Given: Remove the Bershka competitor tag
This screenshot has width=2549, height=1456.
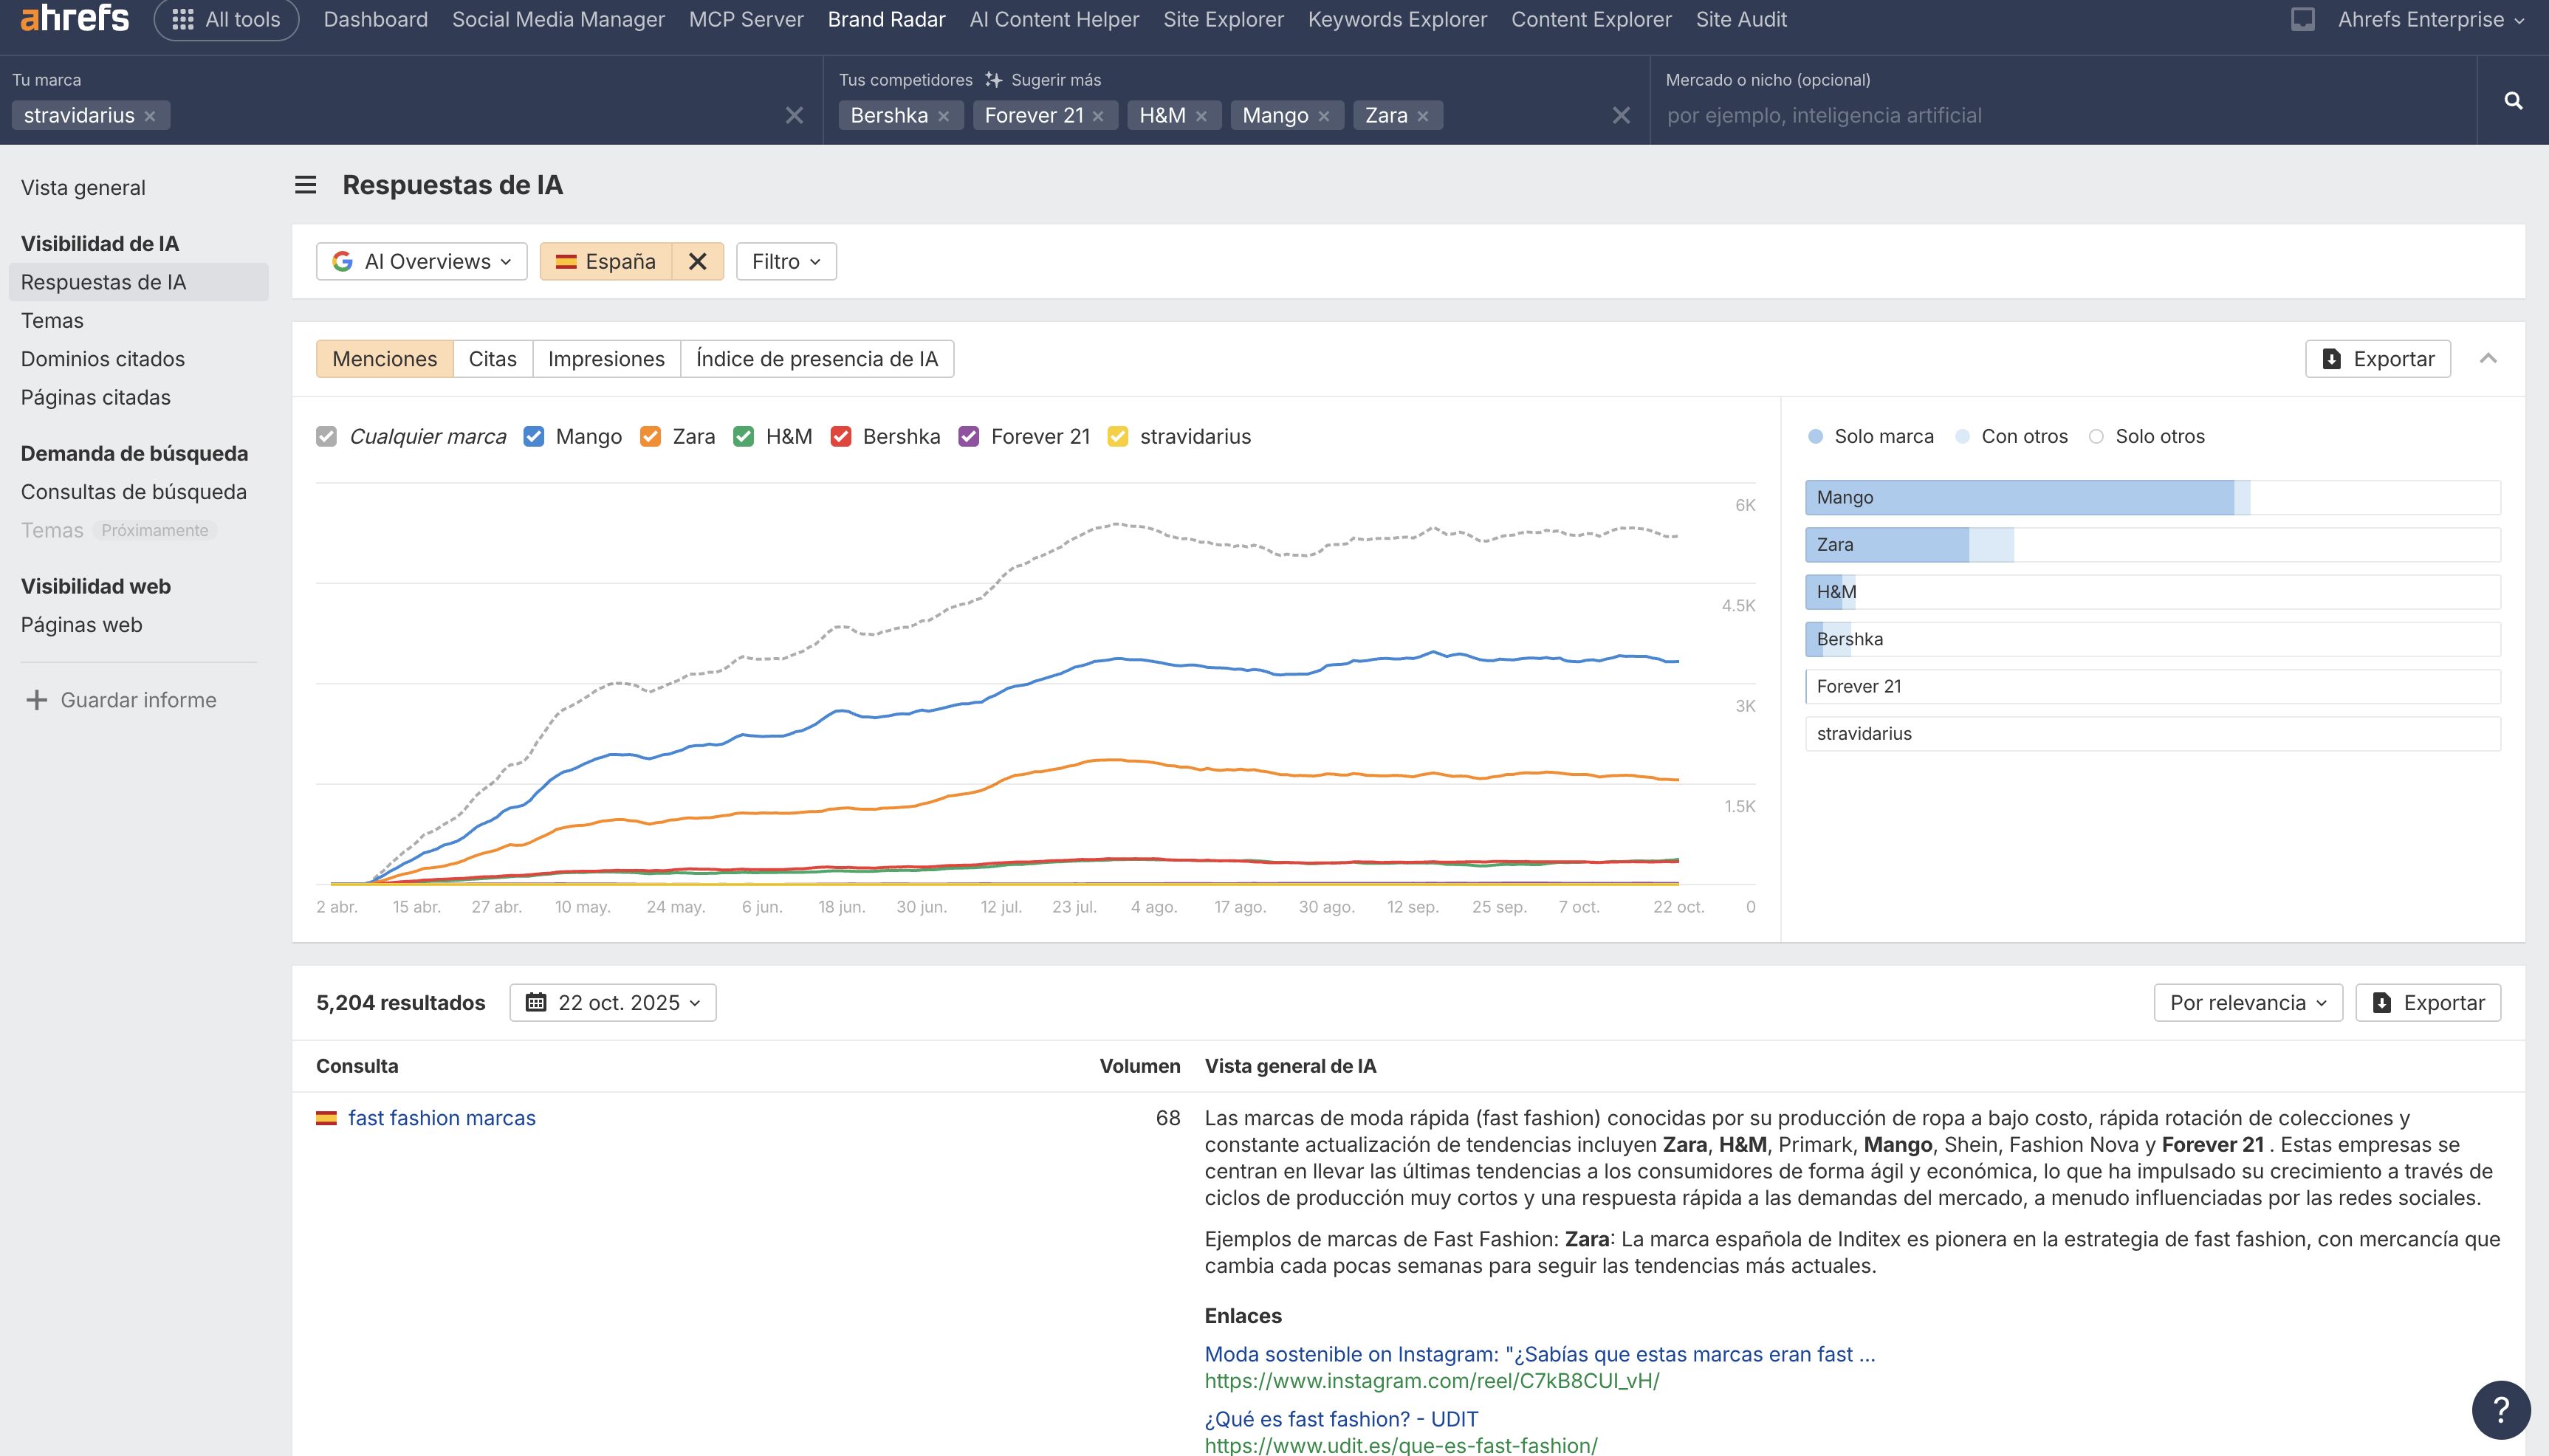Looking at the screenshot, I should [x=943, y=116].
